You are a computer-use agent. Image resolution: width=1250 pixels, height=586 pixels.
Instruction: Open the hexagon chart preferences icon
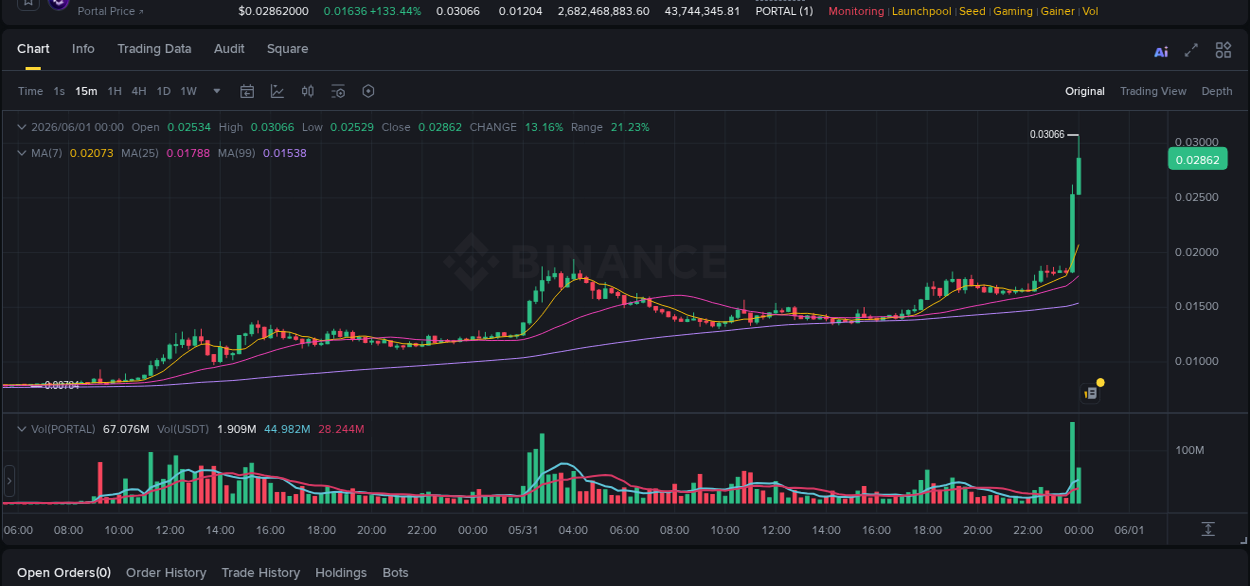(x=368, y=91)
